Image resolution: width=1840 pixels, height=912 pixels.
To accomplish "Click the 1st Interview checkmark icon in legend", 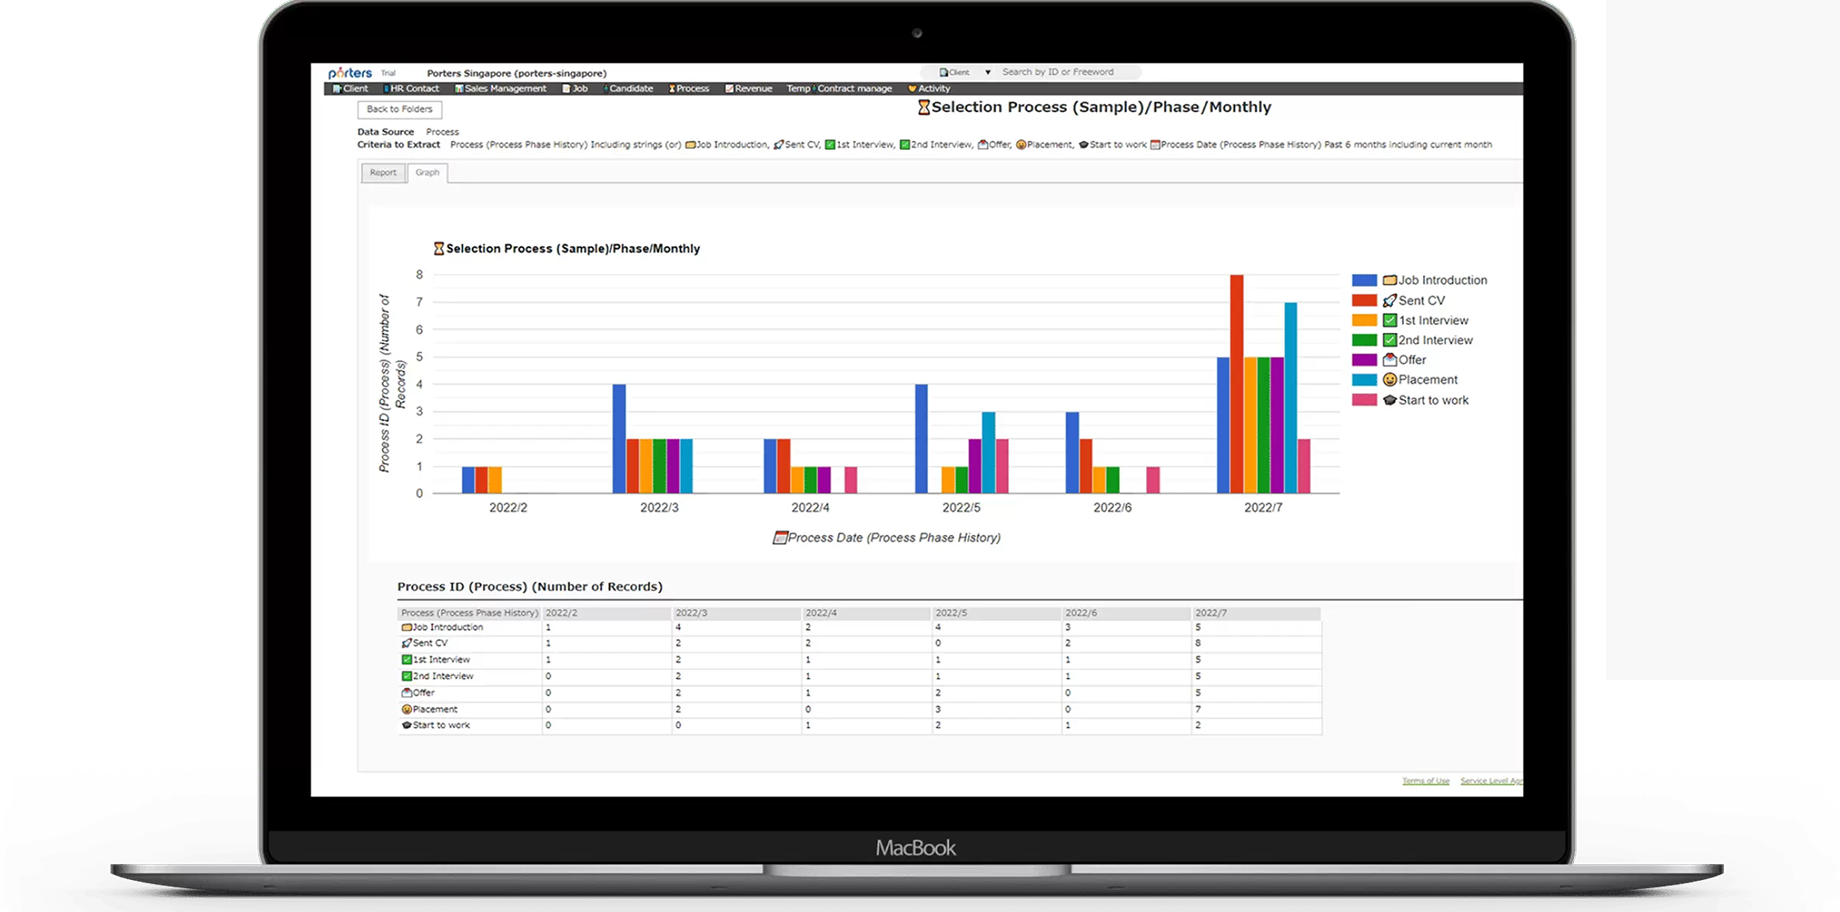I will pos(1389,320).
